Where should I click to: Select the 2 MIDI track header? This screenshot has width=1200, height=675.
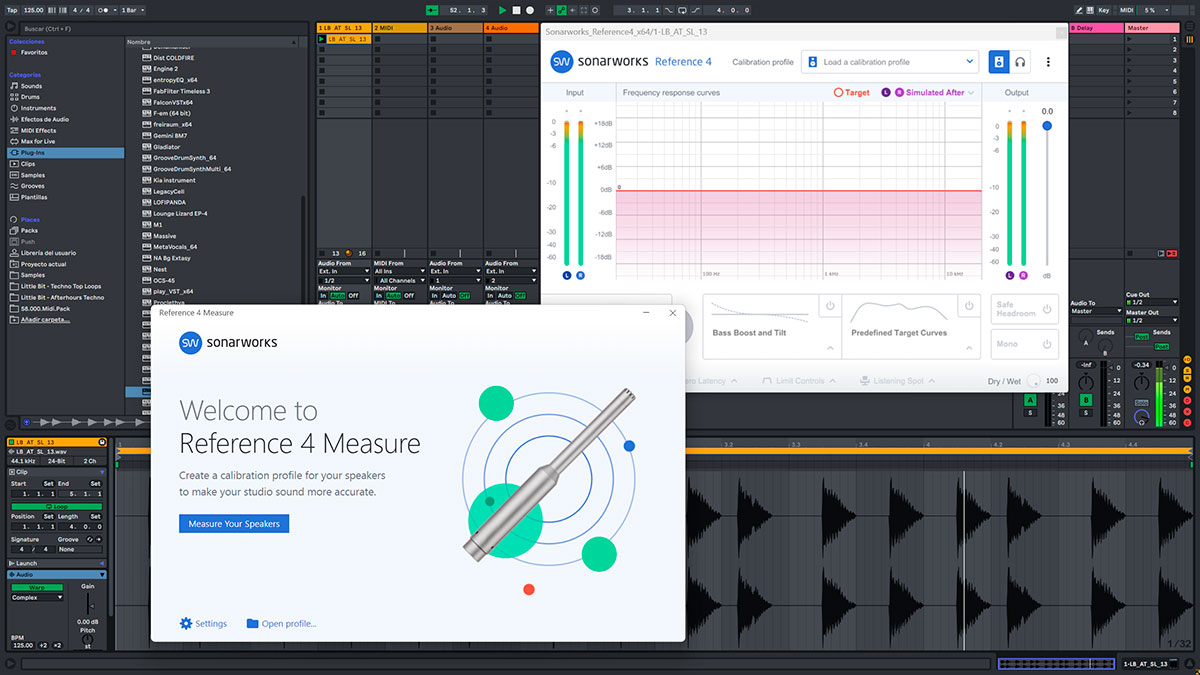(399, 28)
